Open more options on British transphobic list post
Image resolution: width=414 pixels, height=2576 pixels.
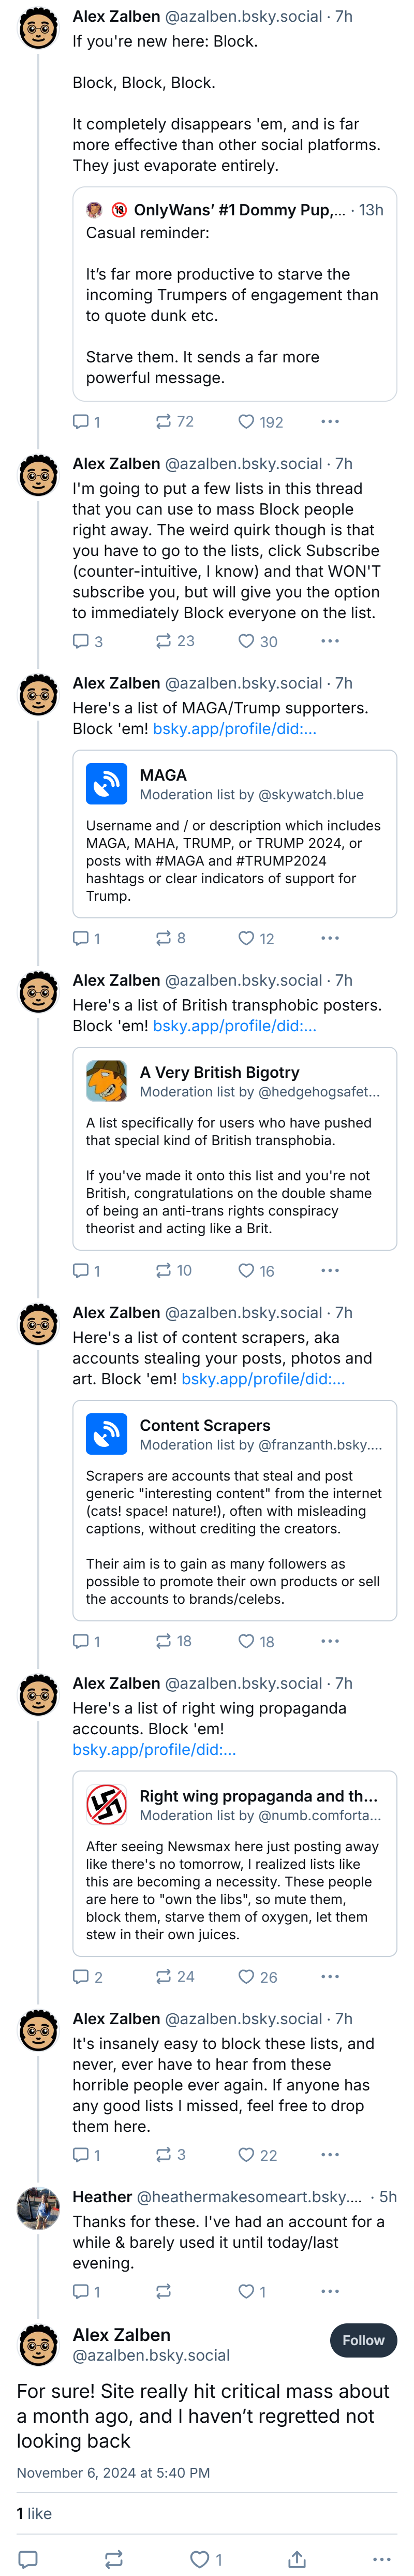coord(330,1270)
